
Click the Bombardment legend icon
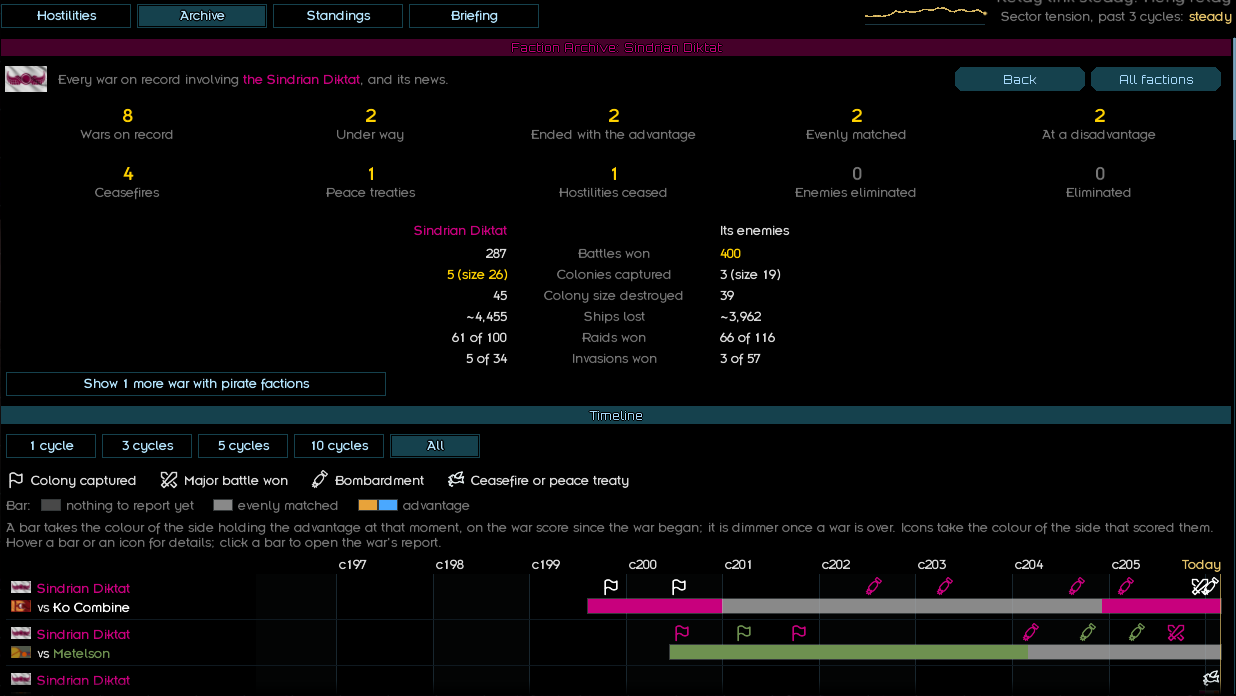320,480
